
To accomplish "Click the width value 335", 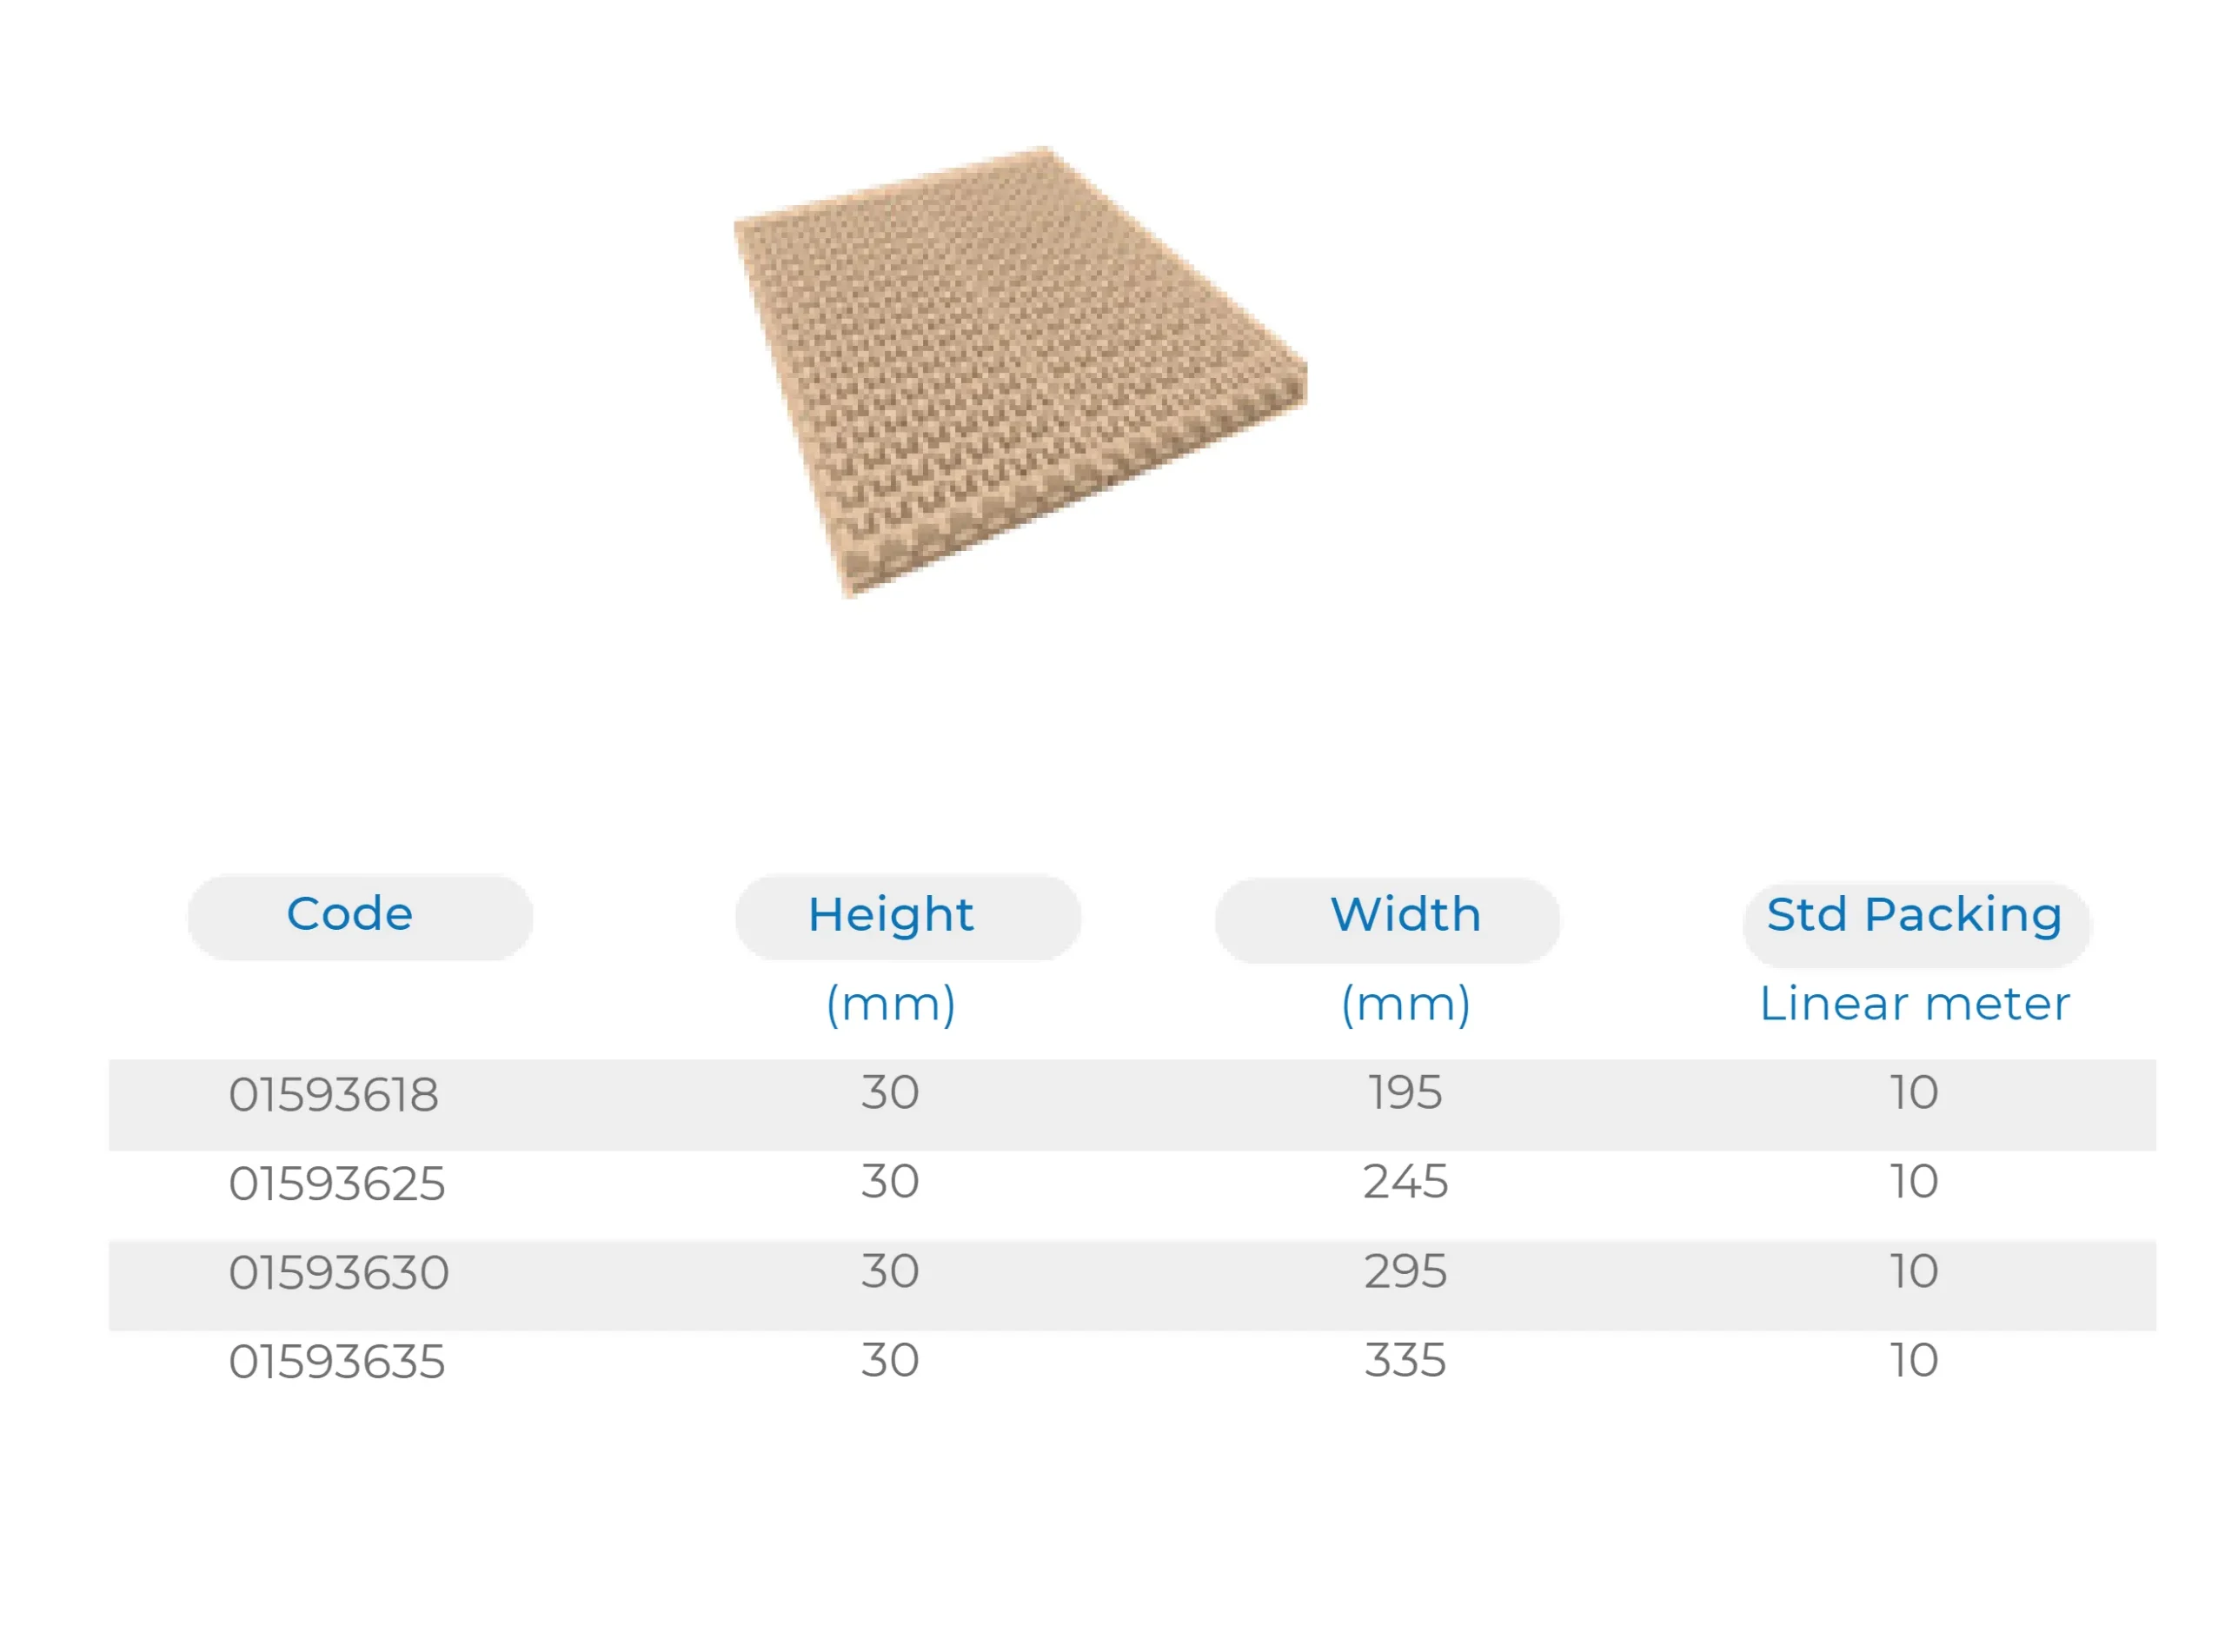I will tap(1405, 1360).
